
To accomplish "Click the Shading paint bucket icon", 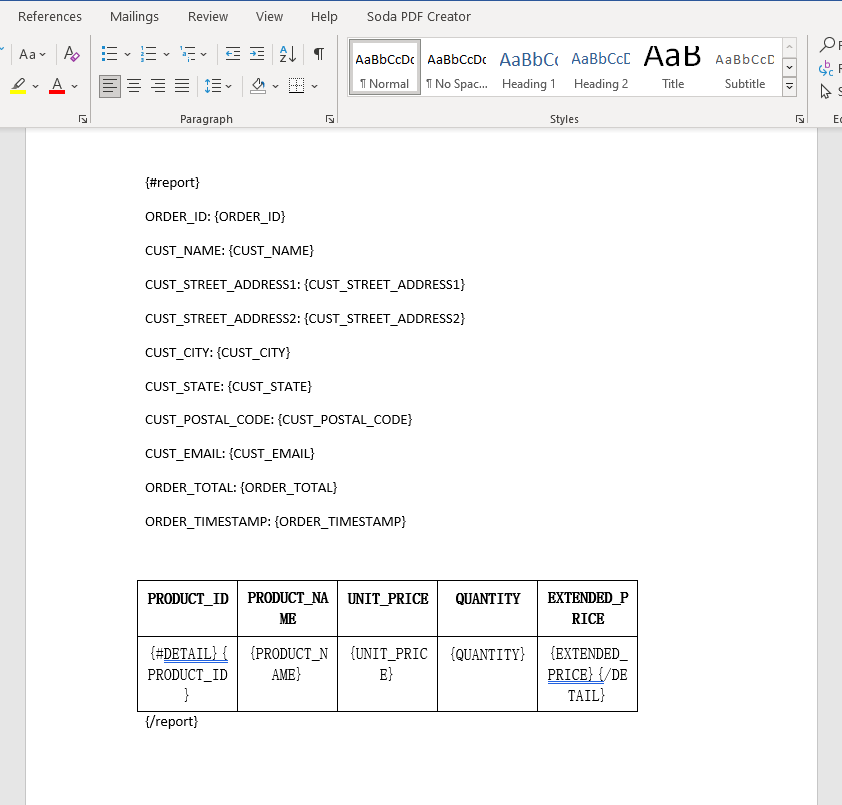I will (258, 86).
